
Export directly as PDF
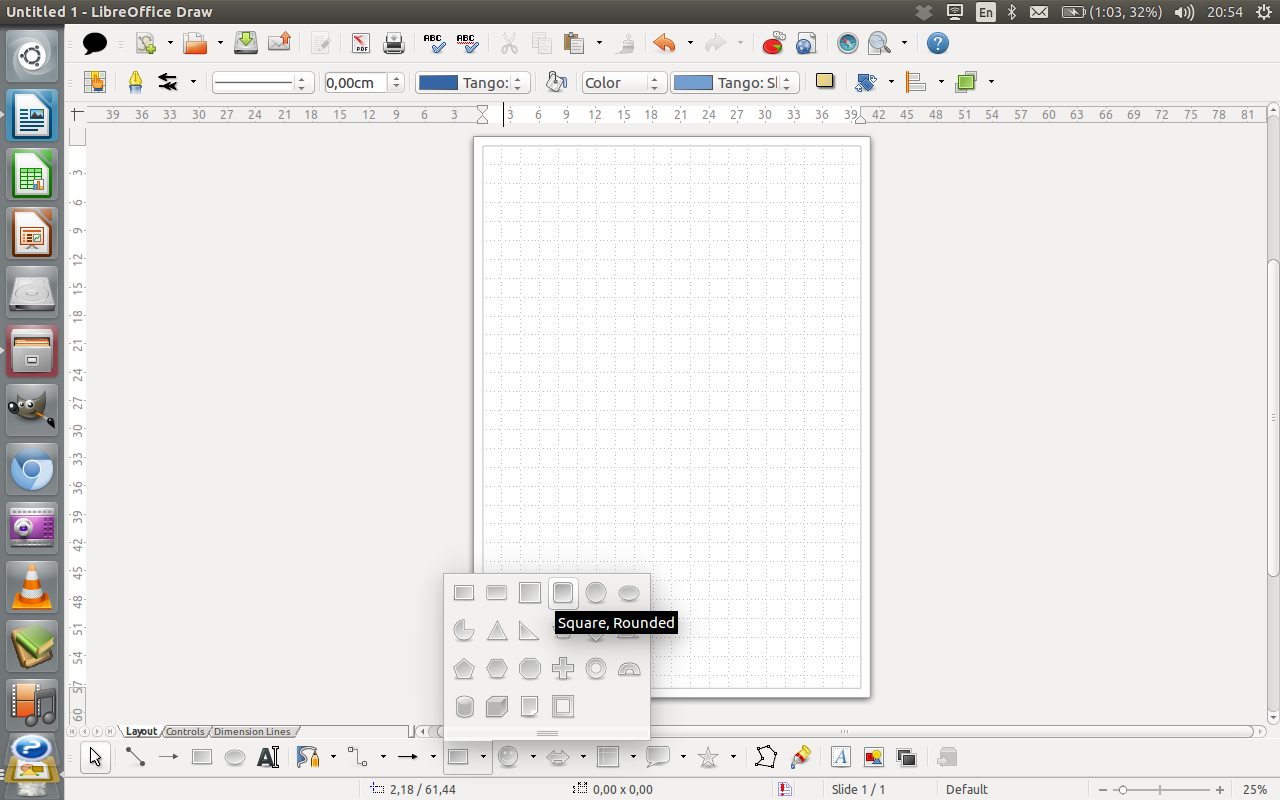coord(361,43)
